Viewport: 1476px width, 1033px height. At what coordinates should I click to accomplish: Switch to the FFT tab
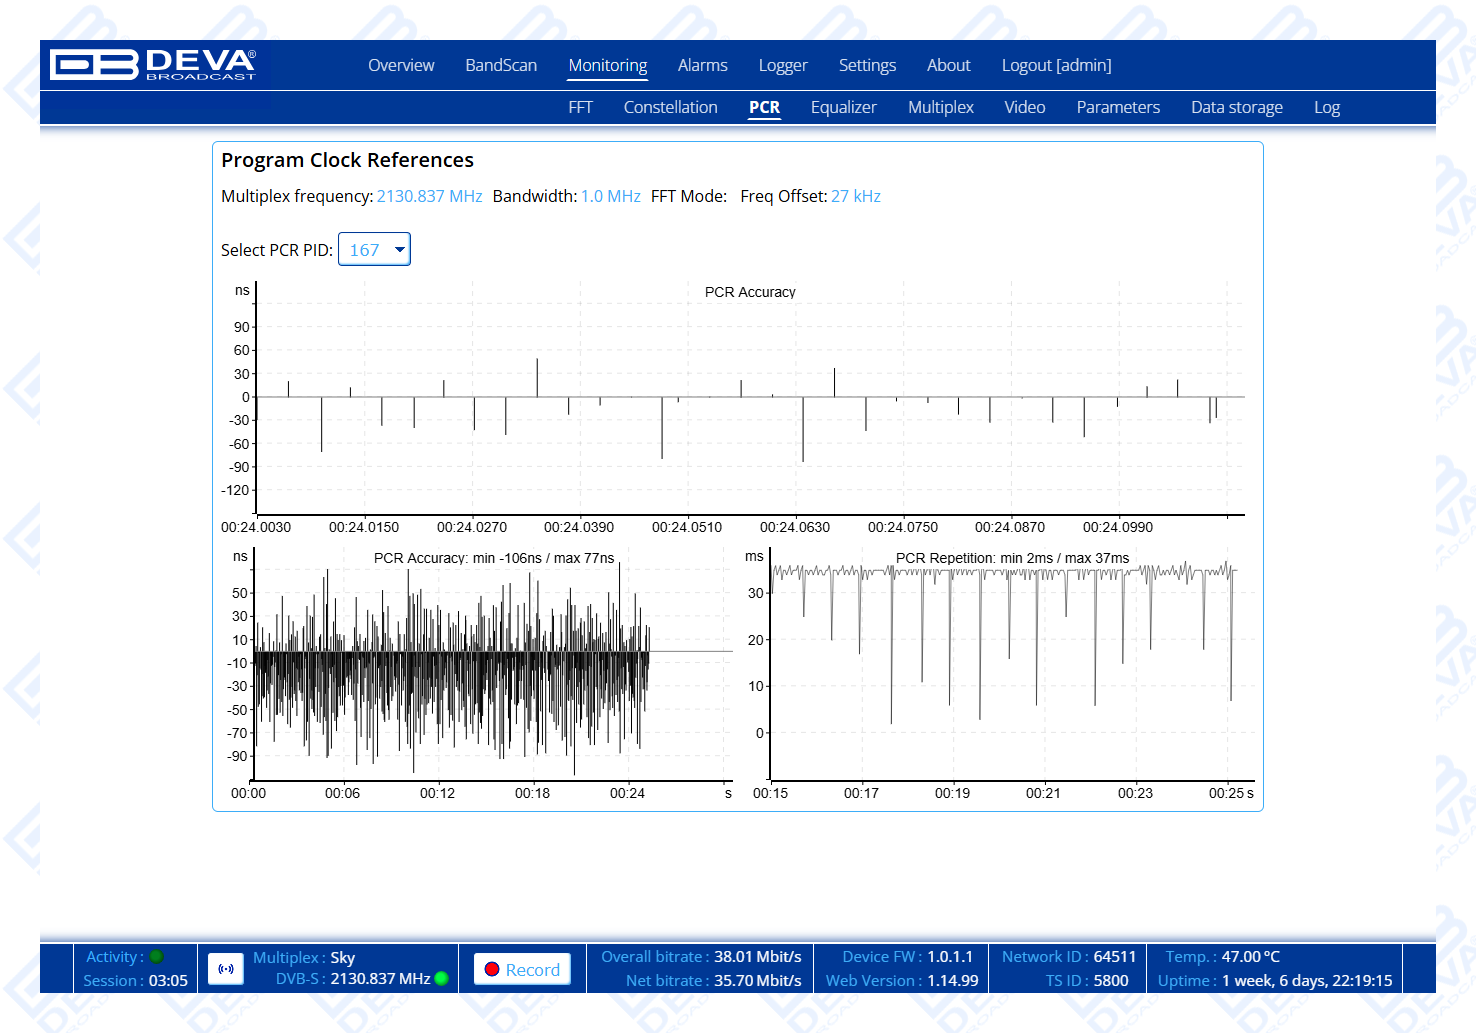[x=580, y=108]
